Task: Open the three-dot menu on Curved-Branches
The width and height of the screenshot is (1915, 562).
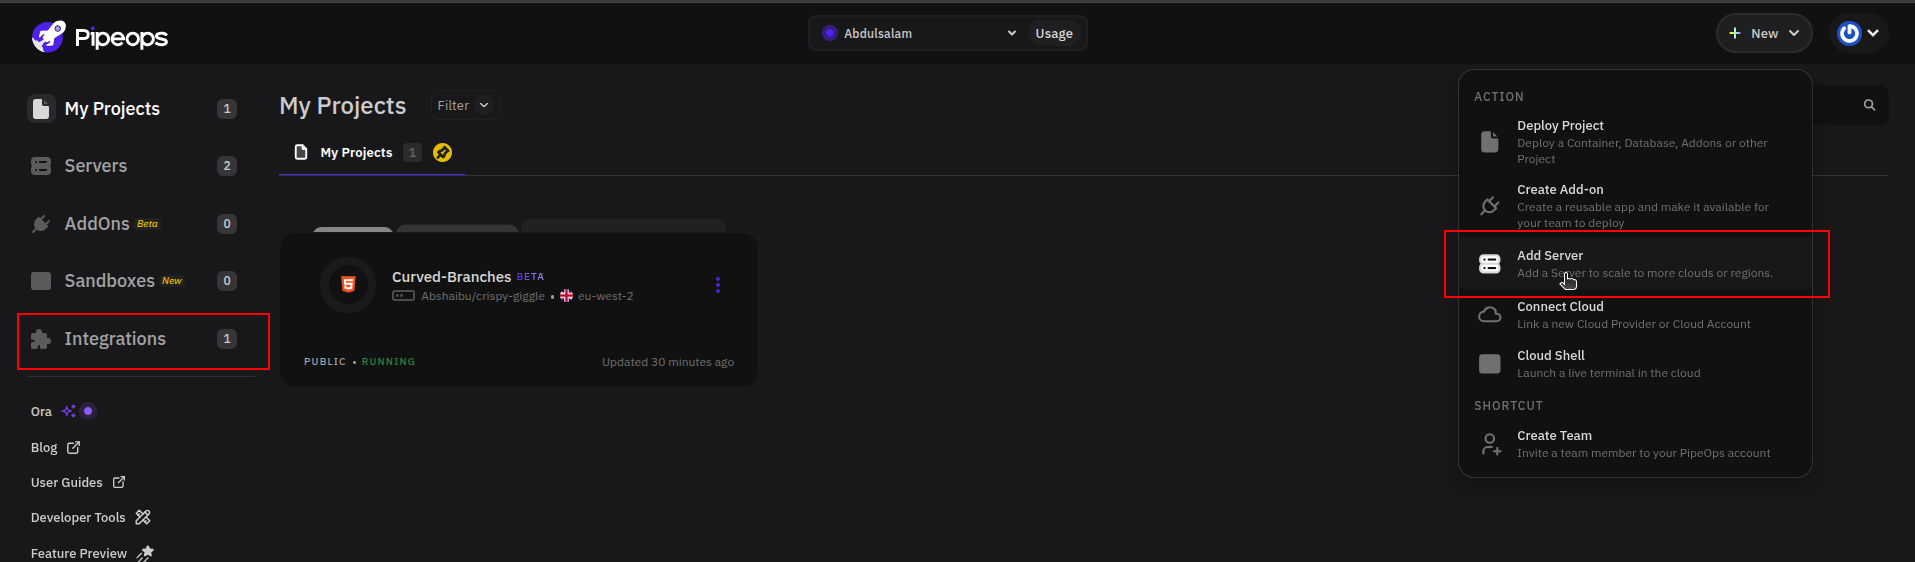Action: tap(718, 285)
